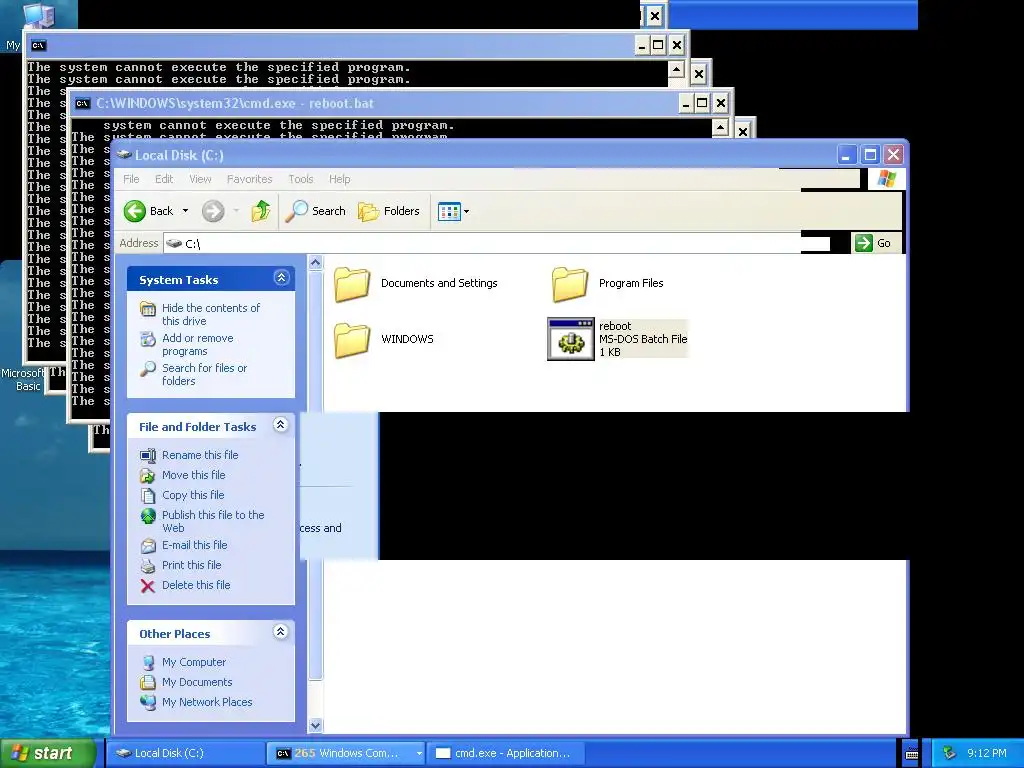The width and height of the screenshot is (1024, 768).
Task: Click Delete this file
Action: (x=196, y=585)
